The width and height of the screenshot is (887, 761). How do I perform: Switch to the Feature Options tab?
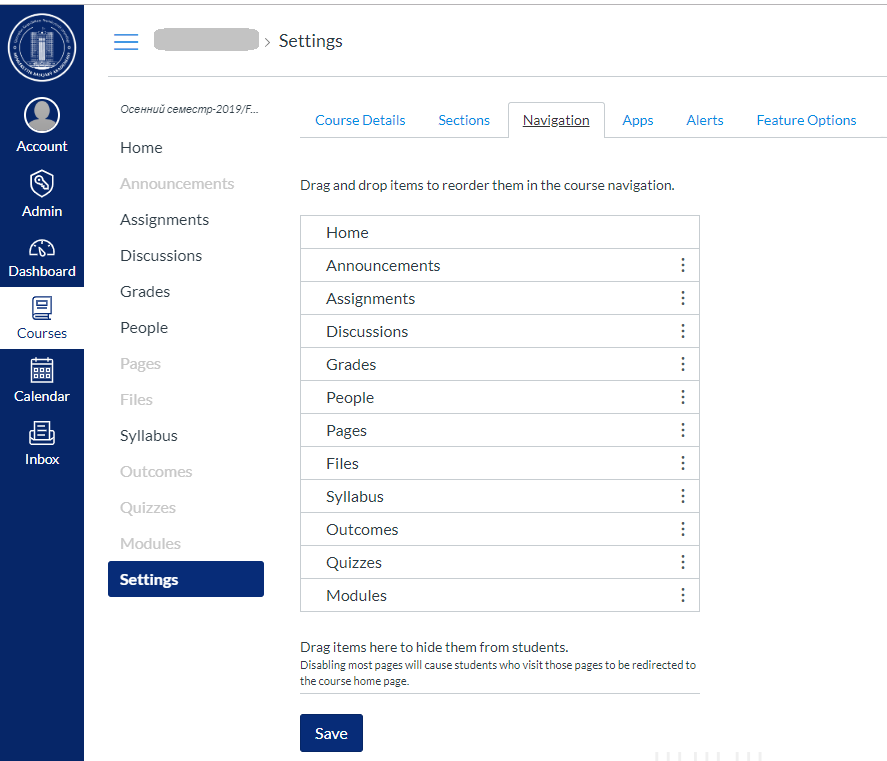[806, 120]
